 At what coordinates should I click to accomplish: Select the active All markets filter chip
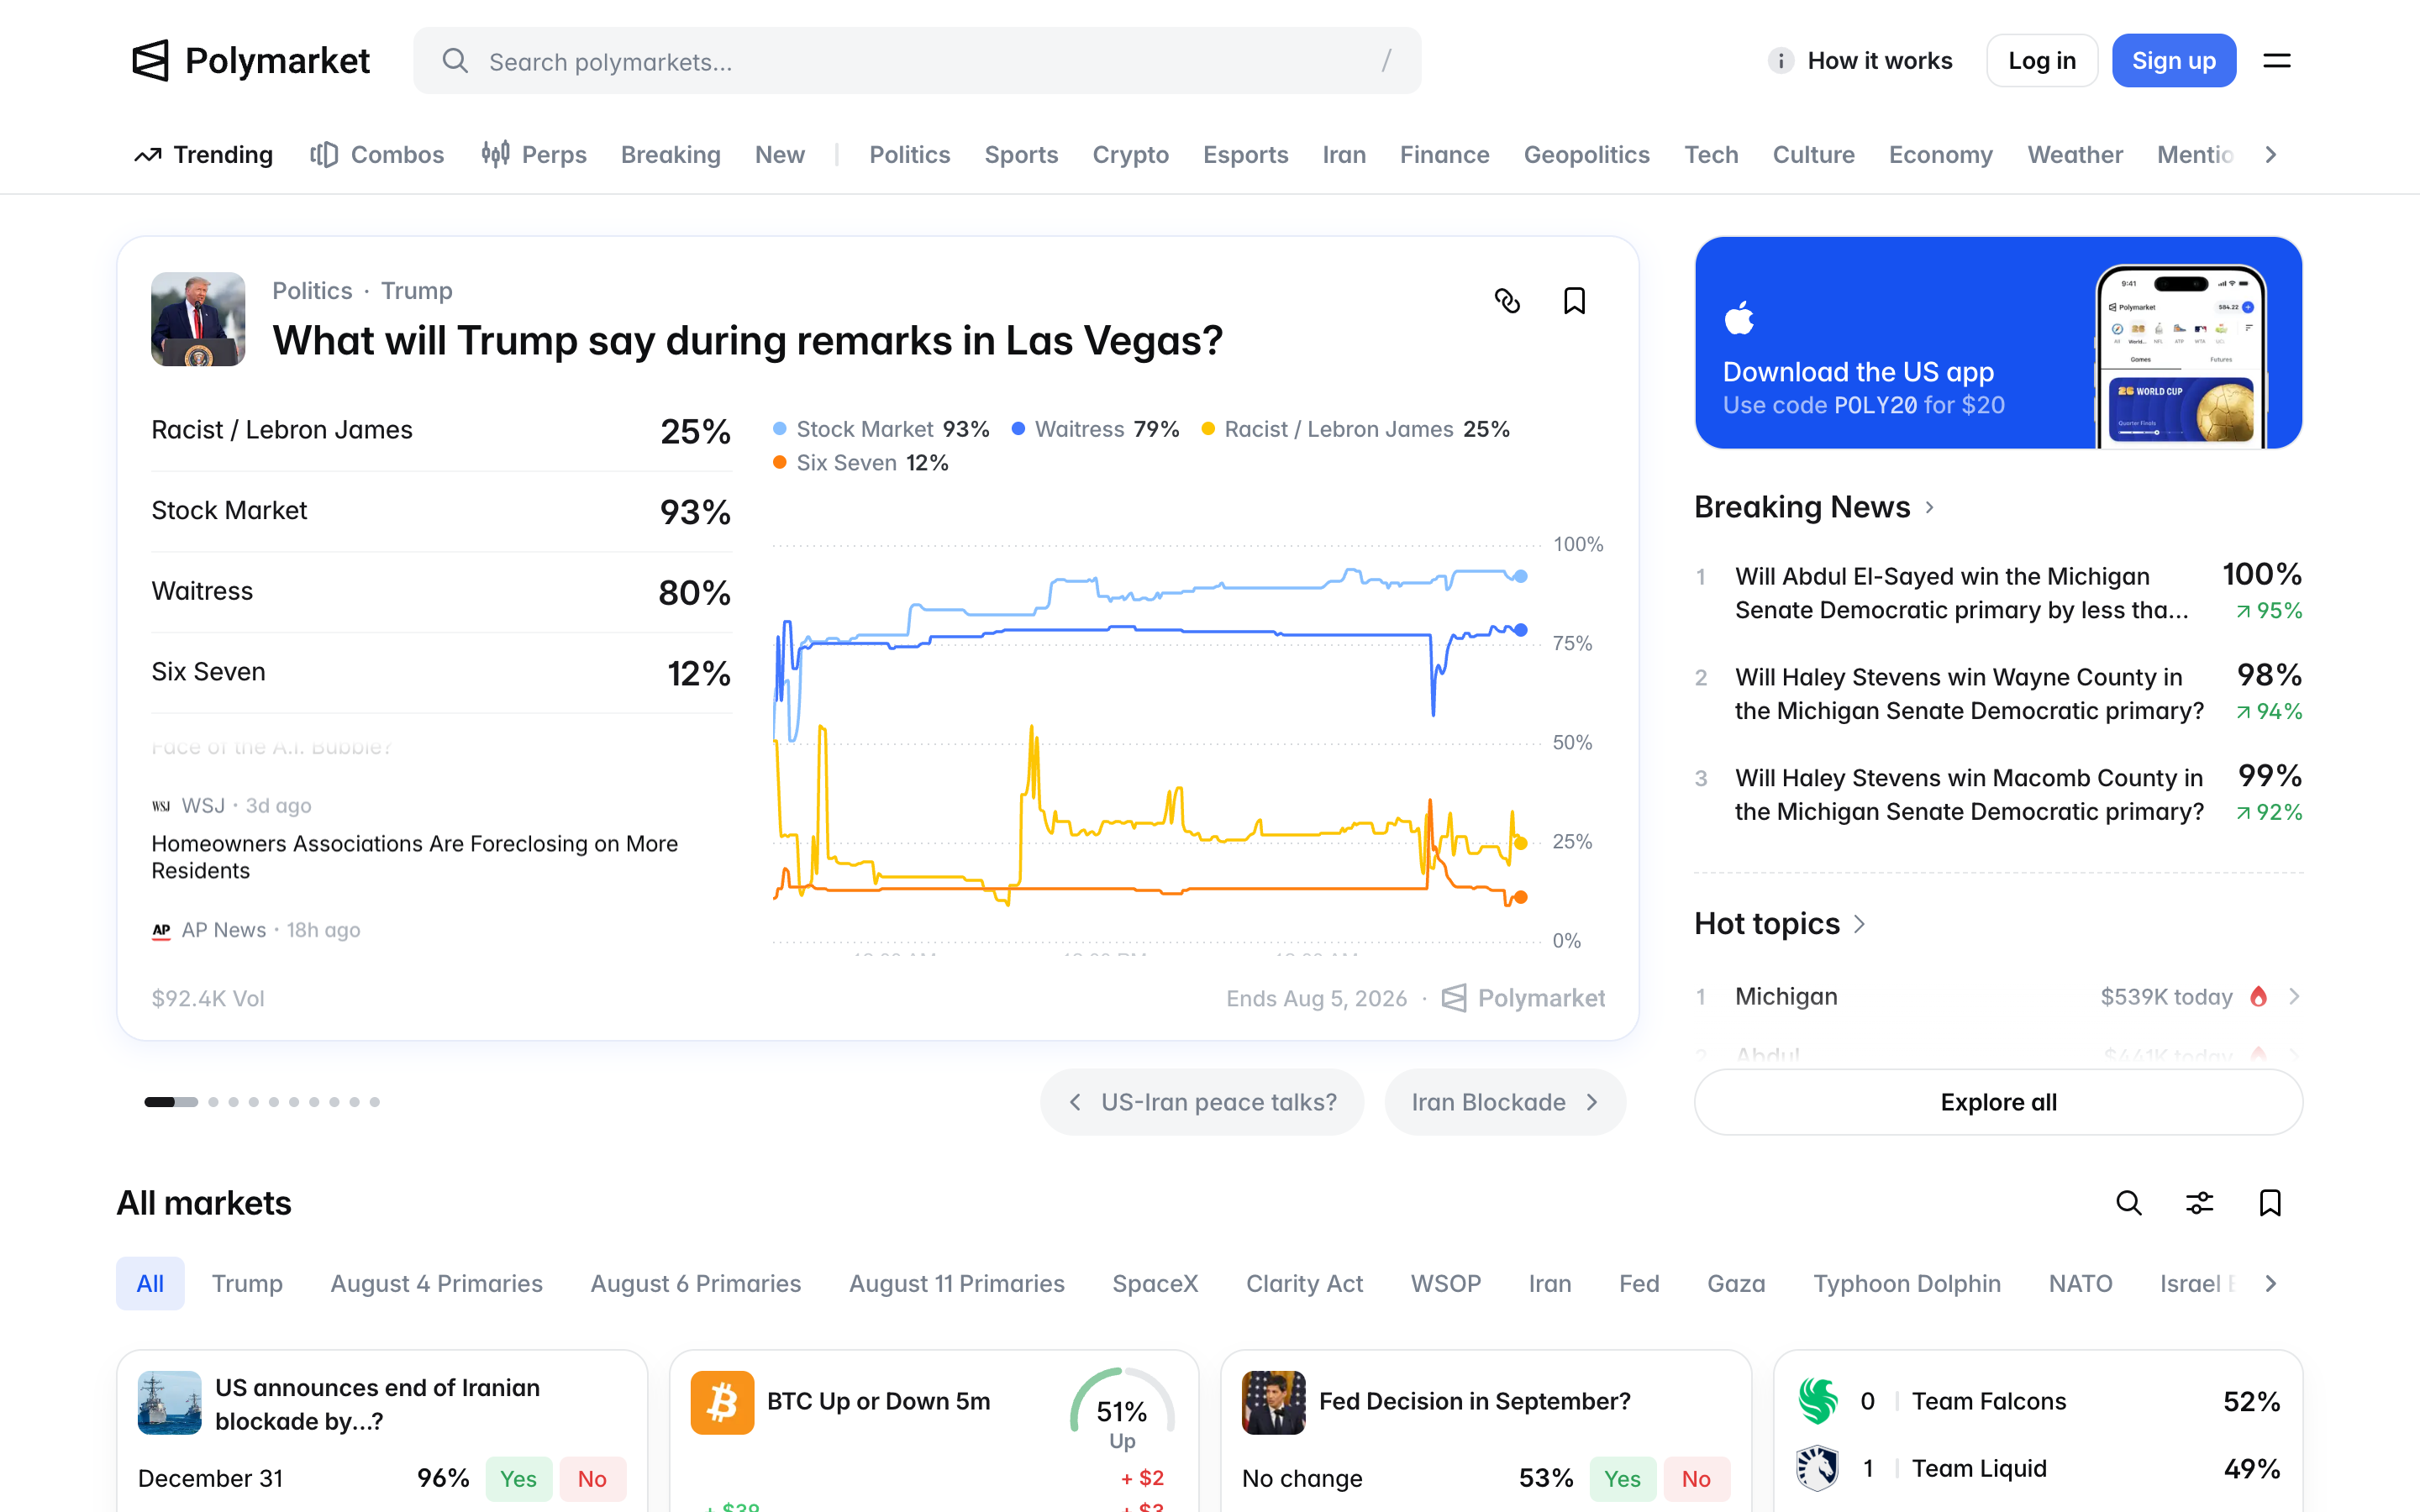(x=150, y=1284)
